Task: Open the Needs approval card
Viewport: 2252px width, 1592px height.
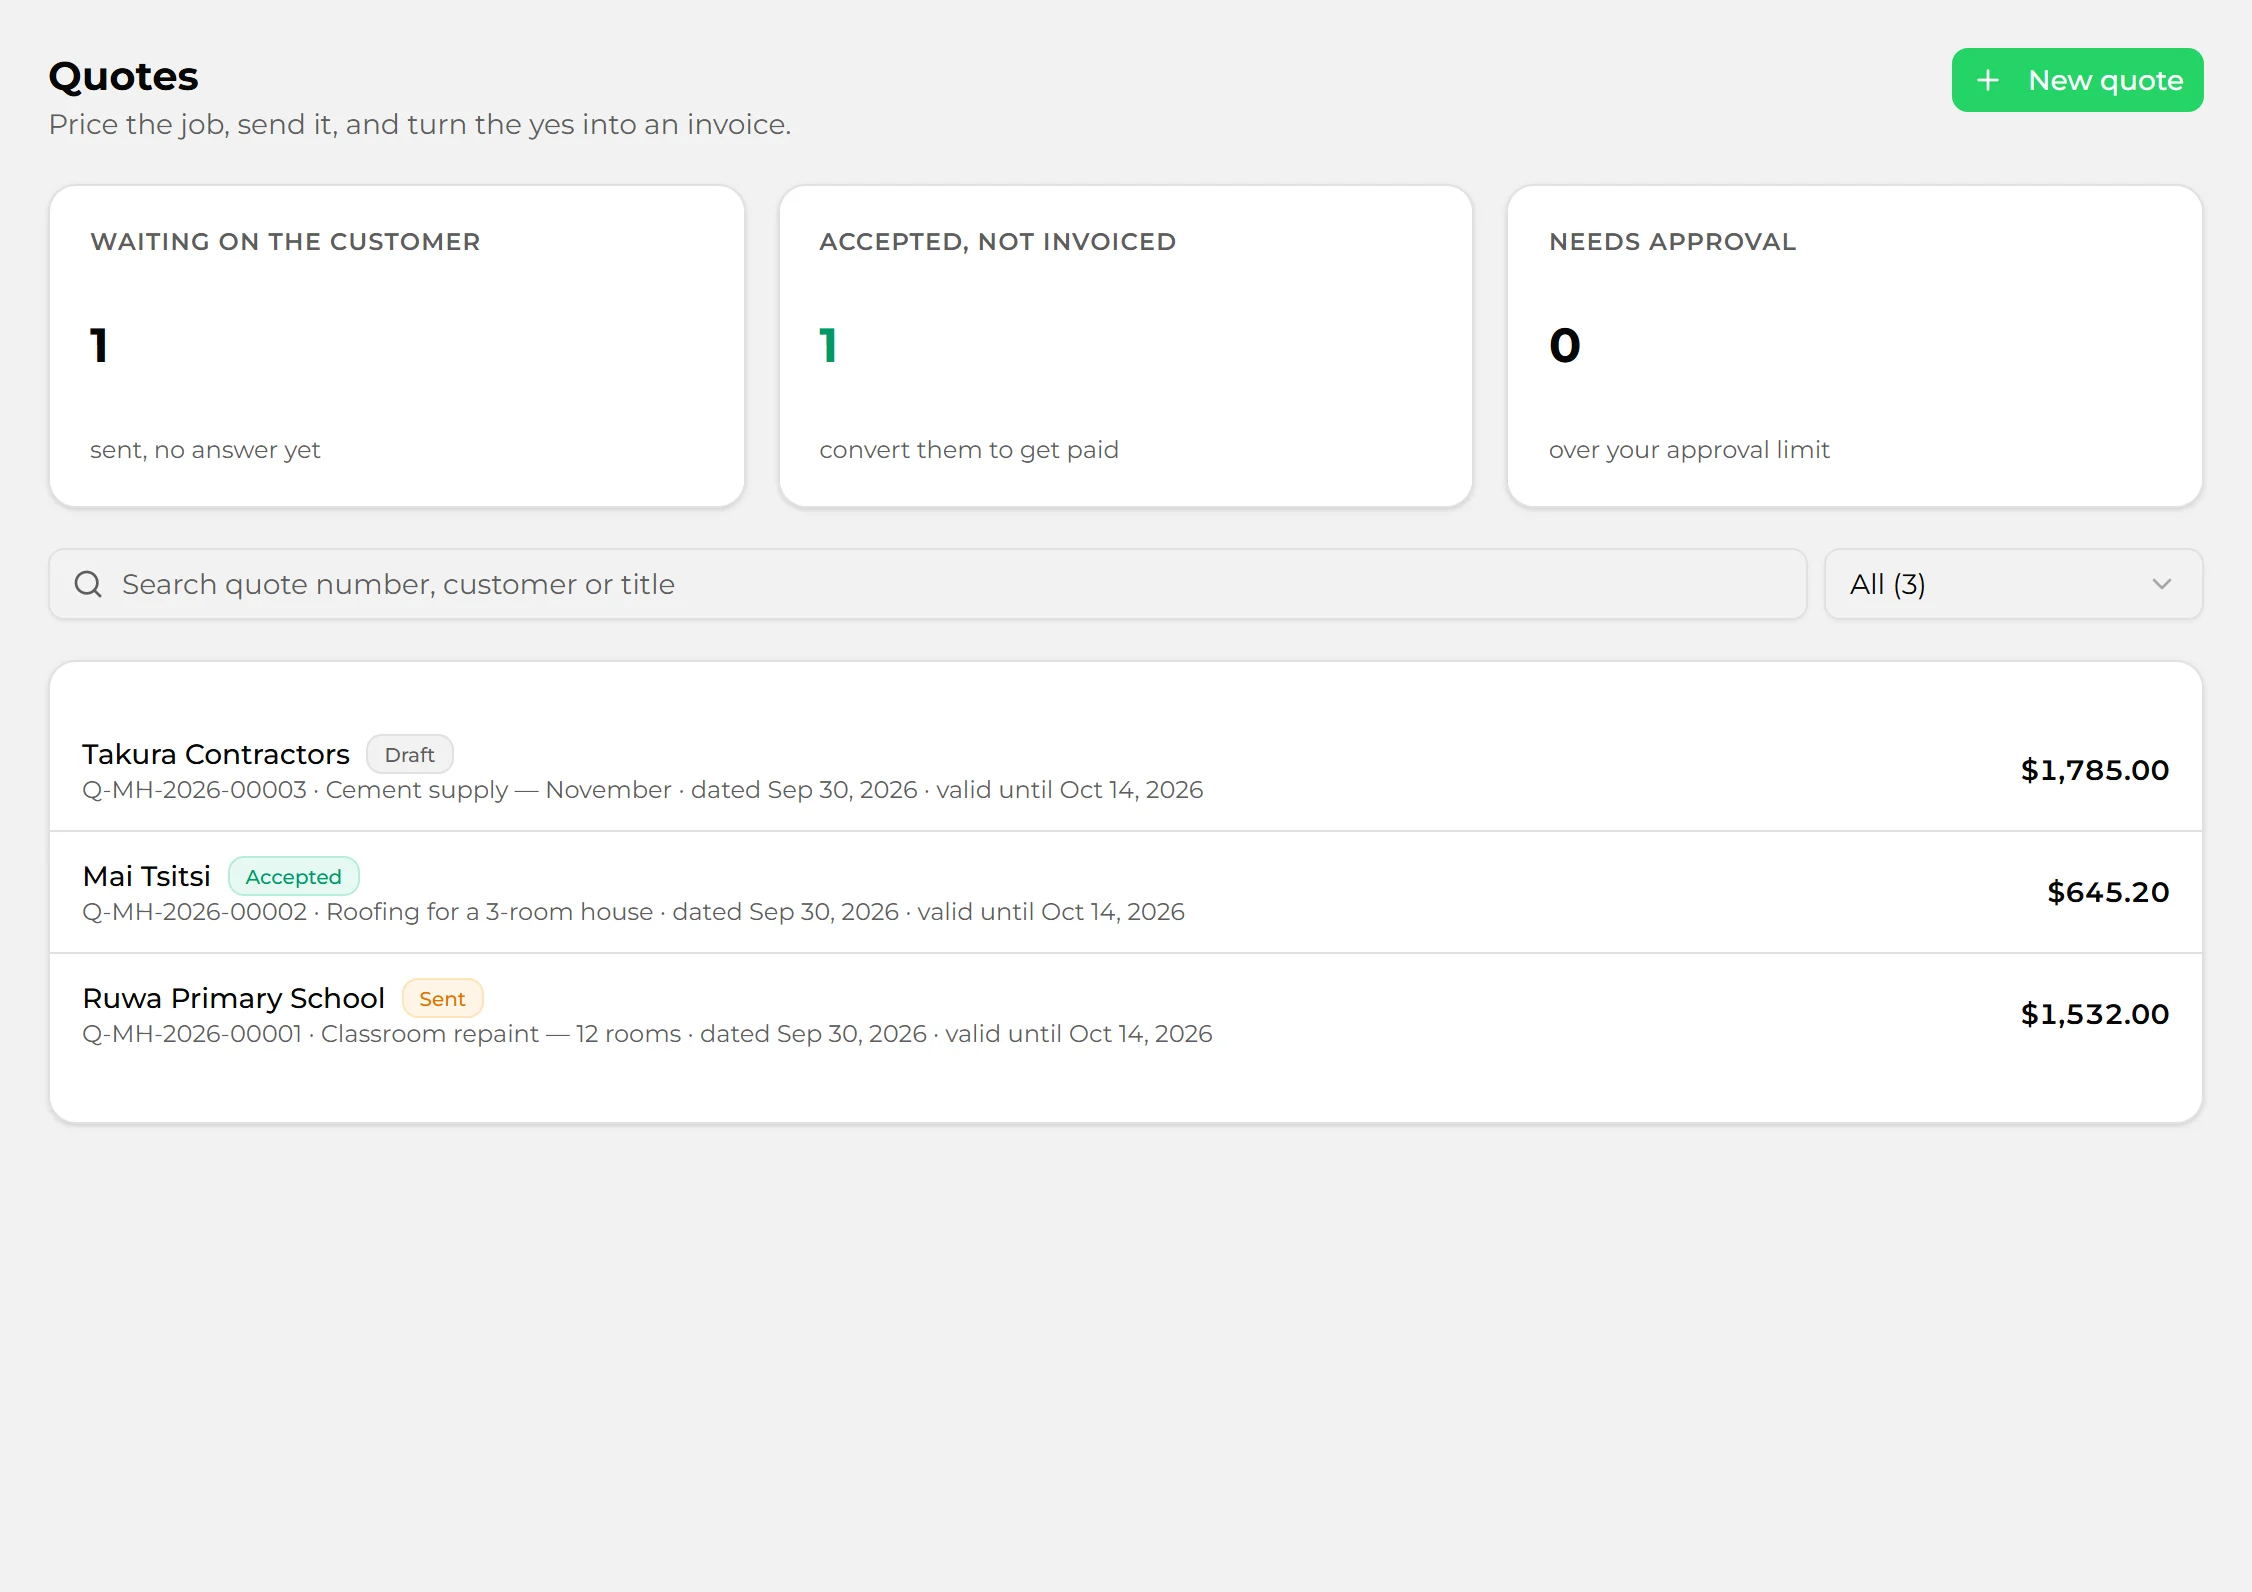Action: coord(1854,346)
